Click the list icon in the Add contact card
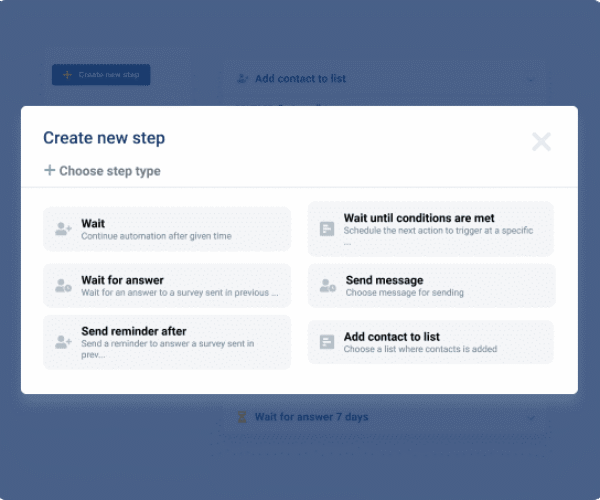 click(x=327, y=342)
